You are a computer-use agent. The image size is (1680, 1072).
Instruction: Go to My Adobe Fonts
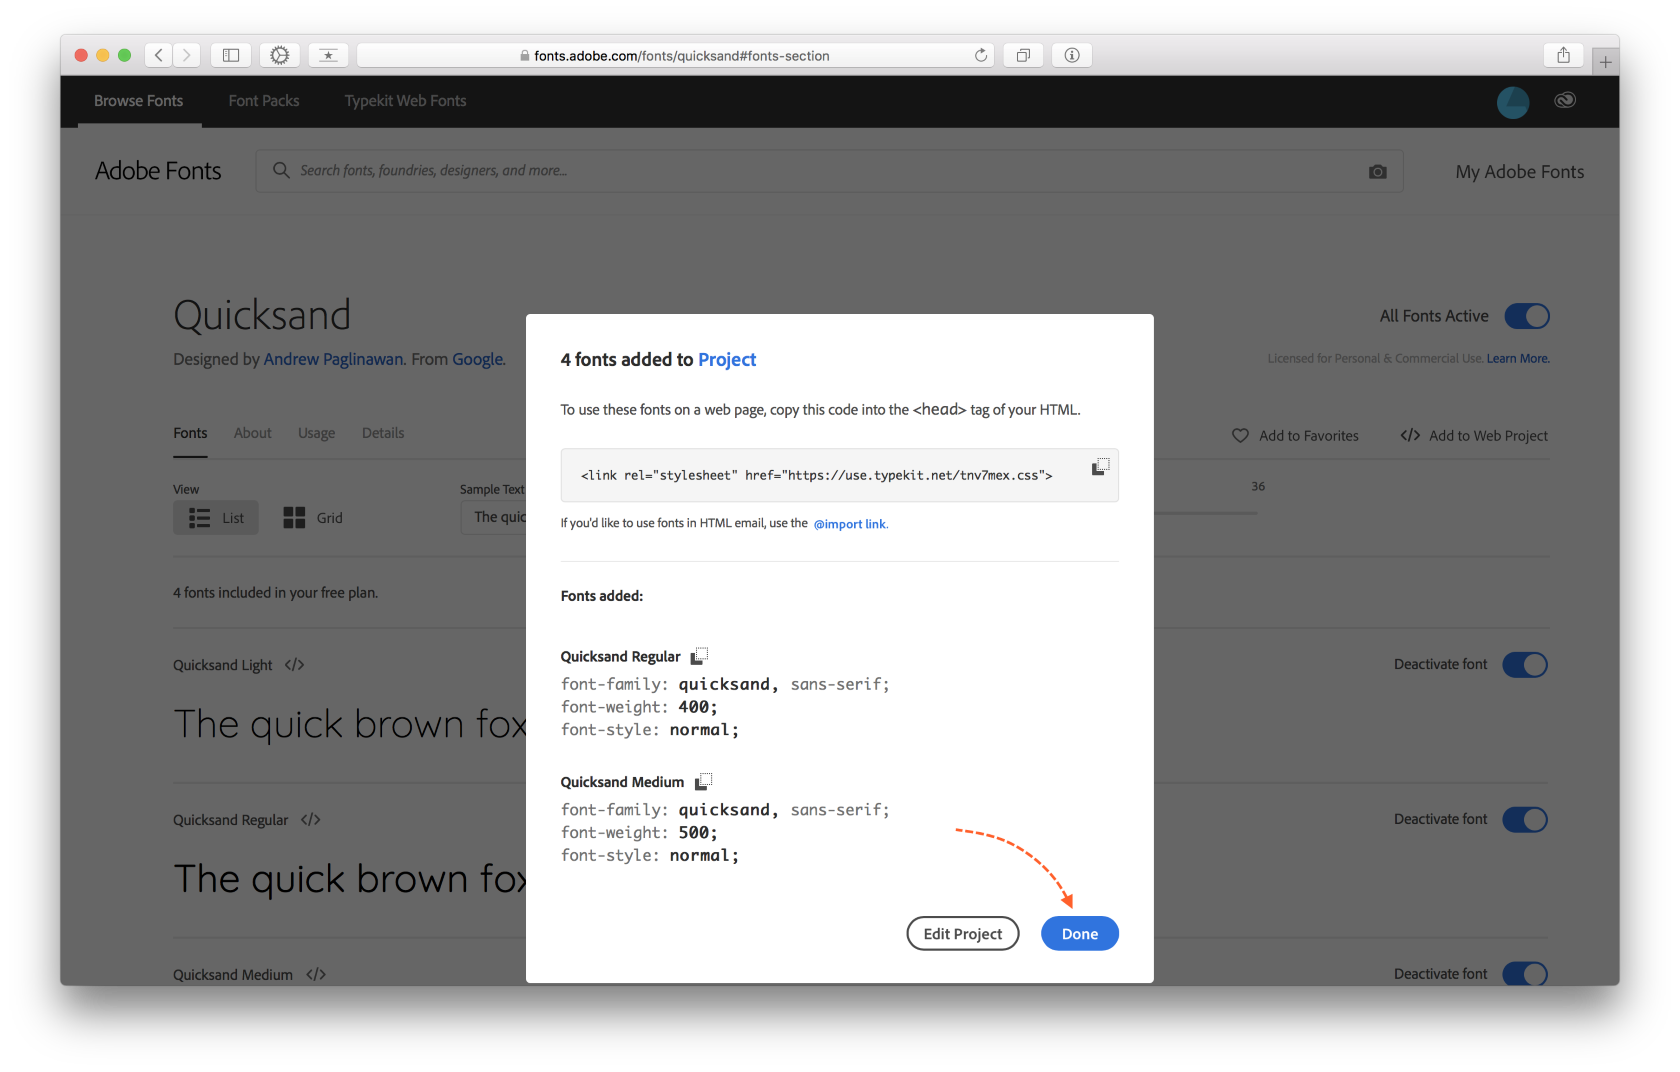click(x=1520, y=172)
